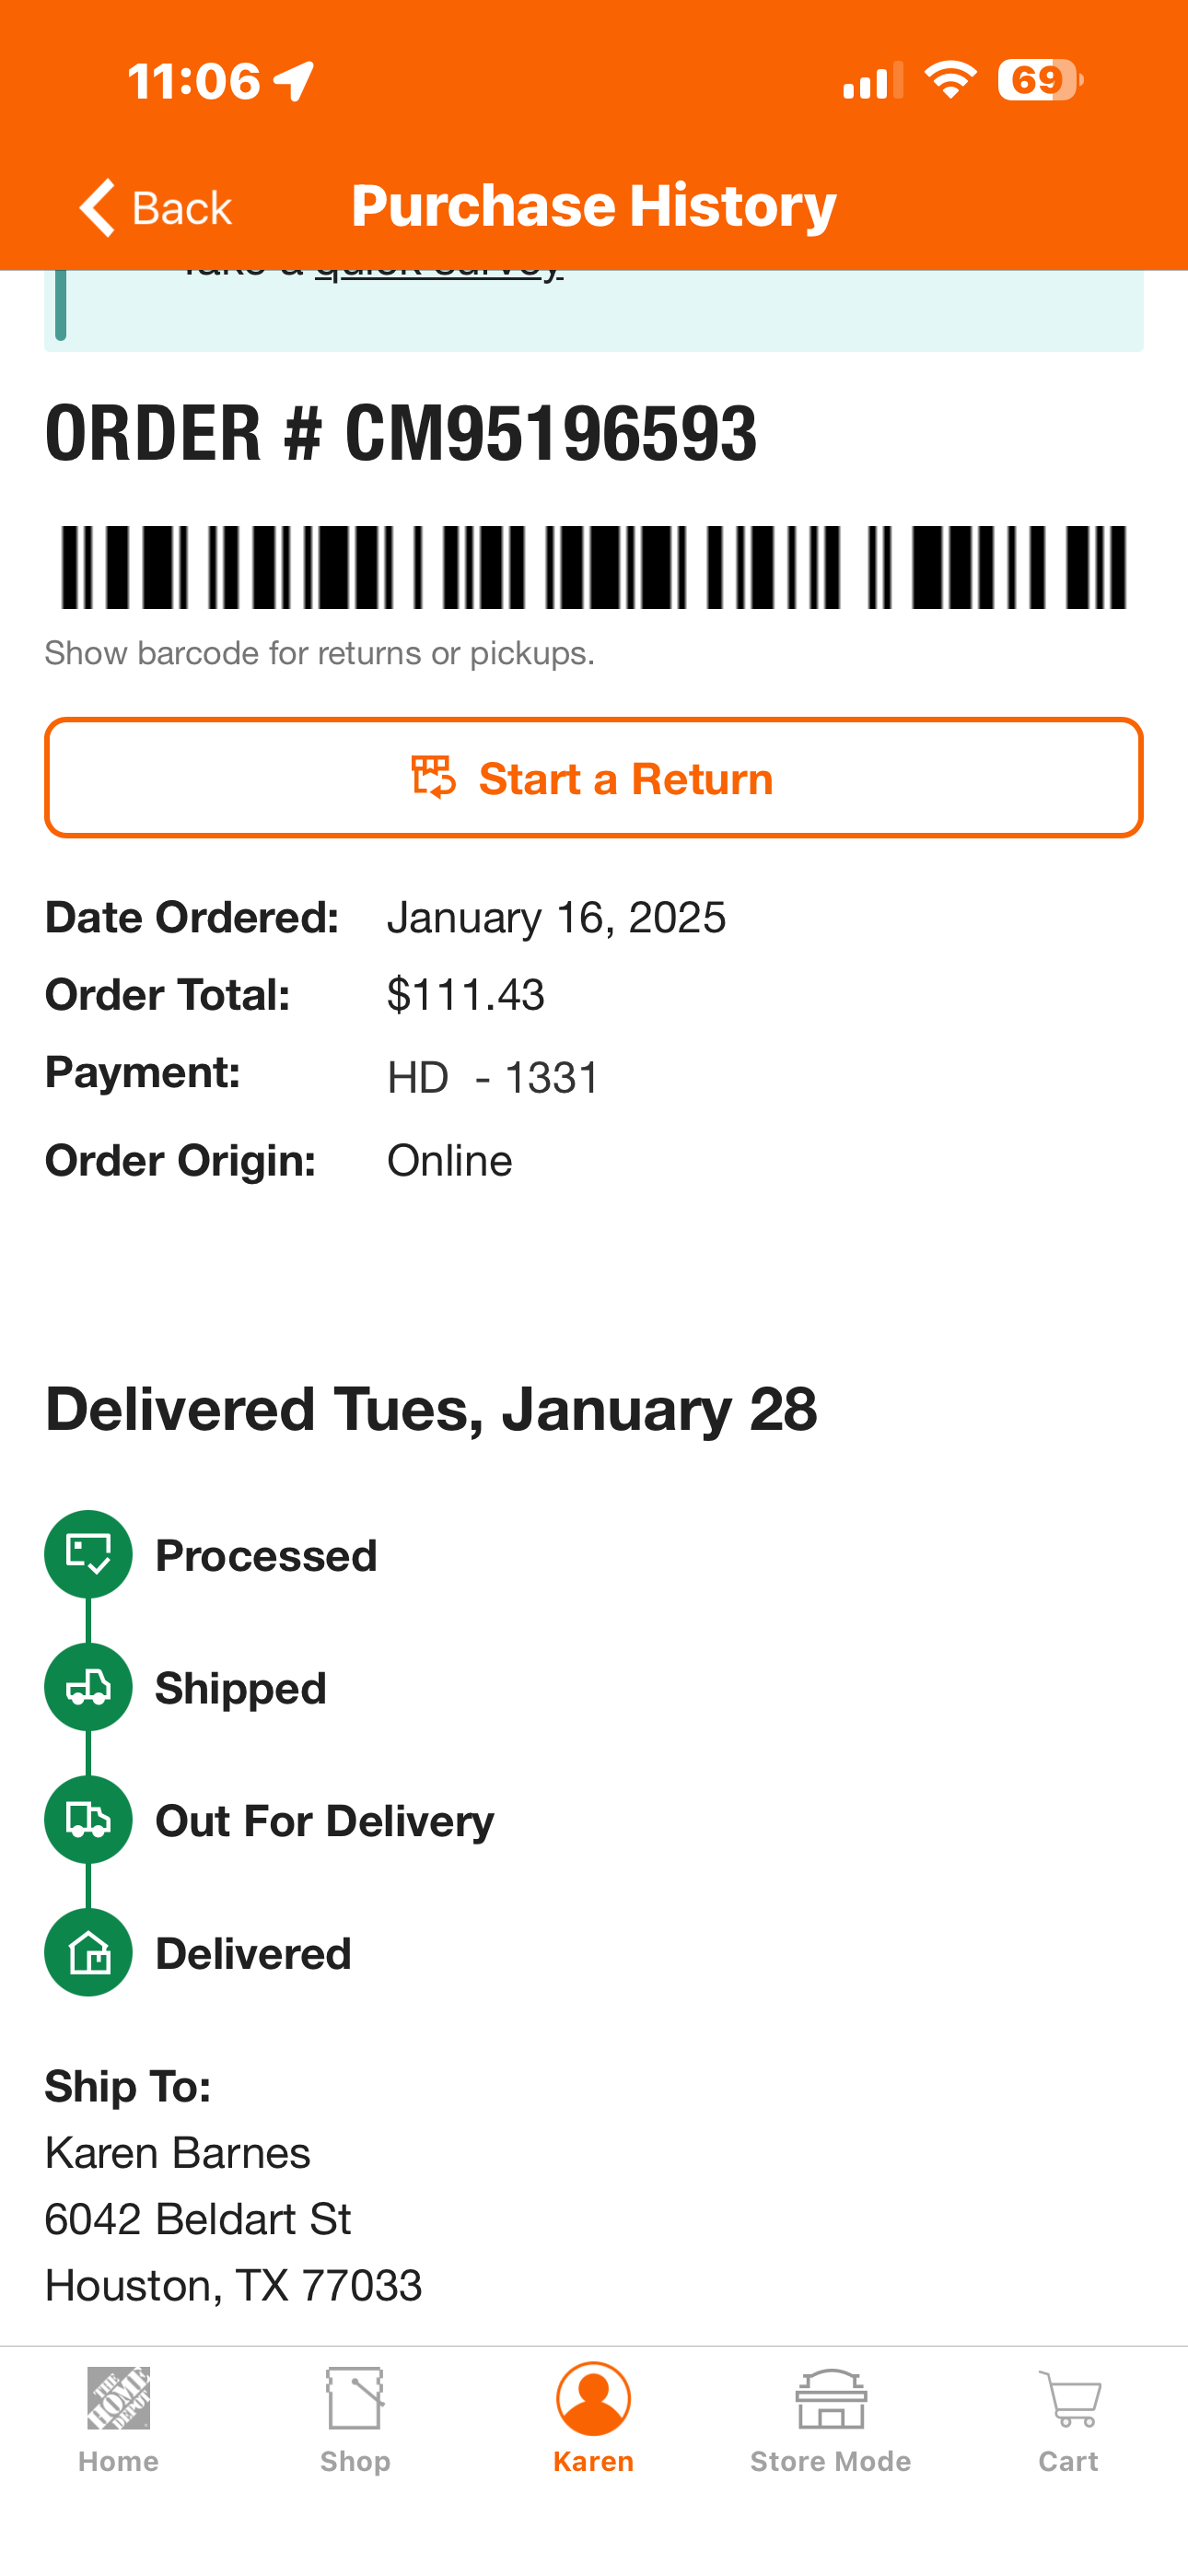
Task: Tap the return icon beside Start a Return
Action: coord(434,777)
